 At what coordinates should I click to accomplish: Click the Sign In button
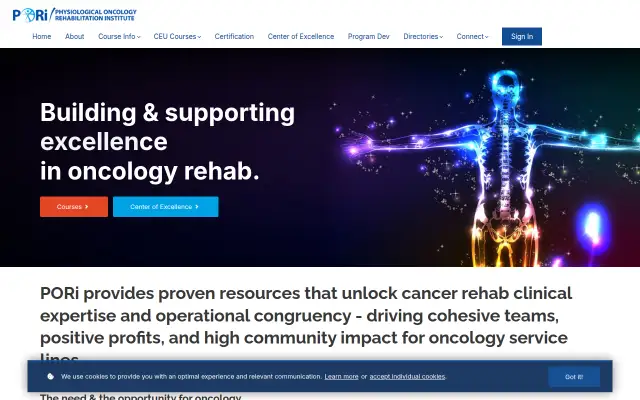(x=522, y=36)
